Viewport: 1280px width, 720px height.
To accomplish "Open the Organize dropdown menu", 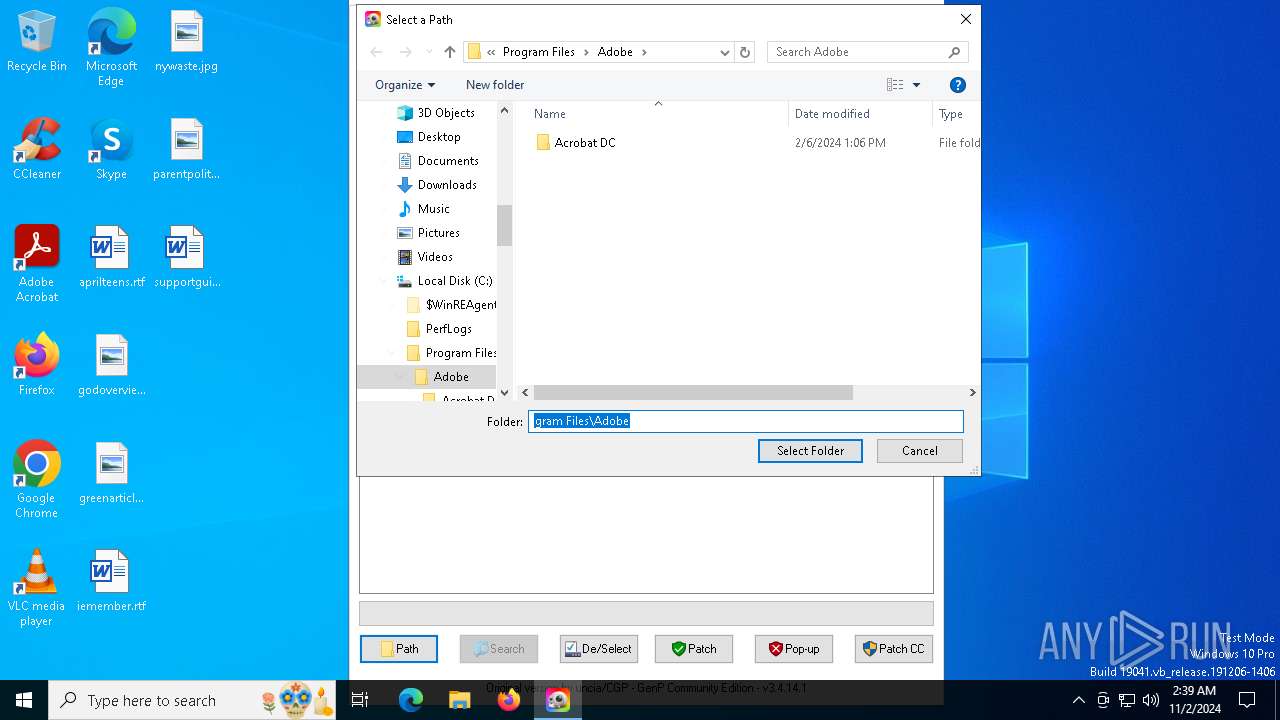I will click(x=405, y=85).
